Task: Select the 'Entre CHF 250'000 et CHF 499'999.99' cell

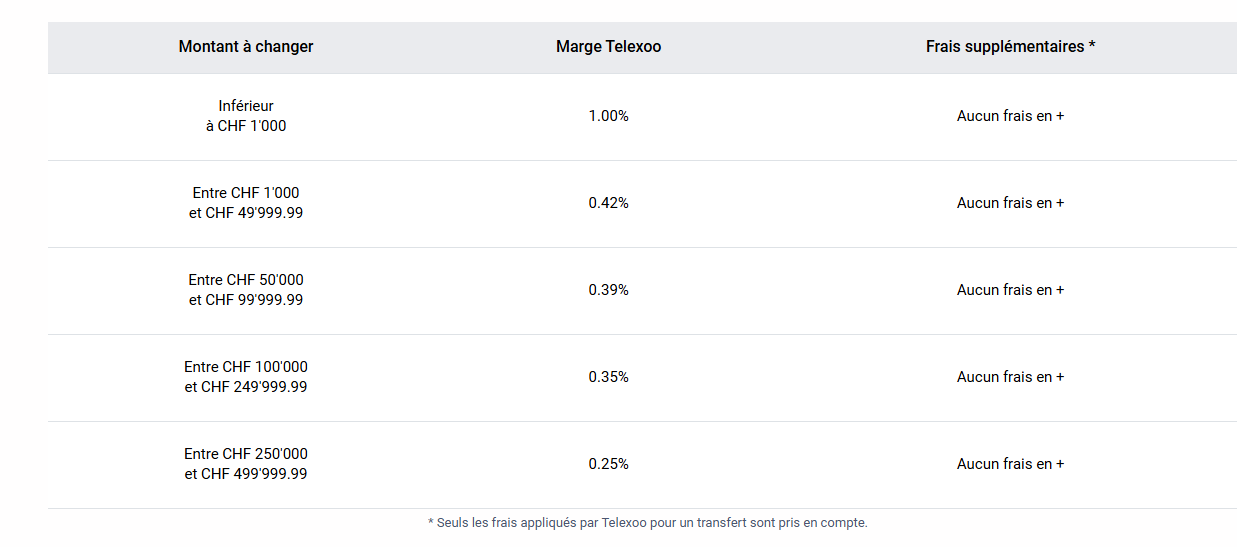Action: tap(246, 464)
